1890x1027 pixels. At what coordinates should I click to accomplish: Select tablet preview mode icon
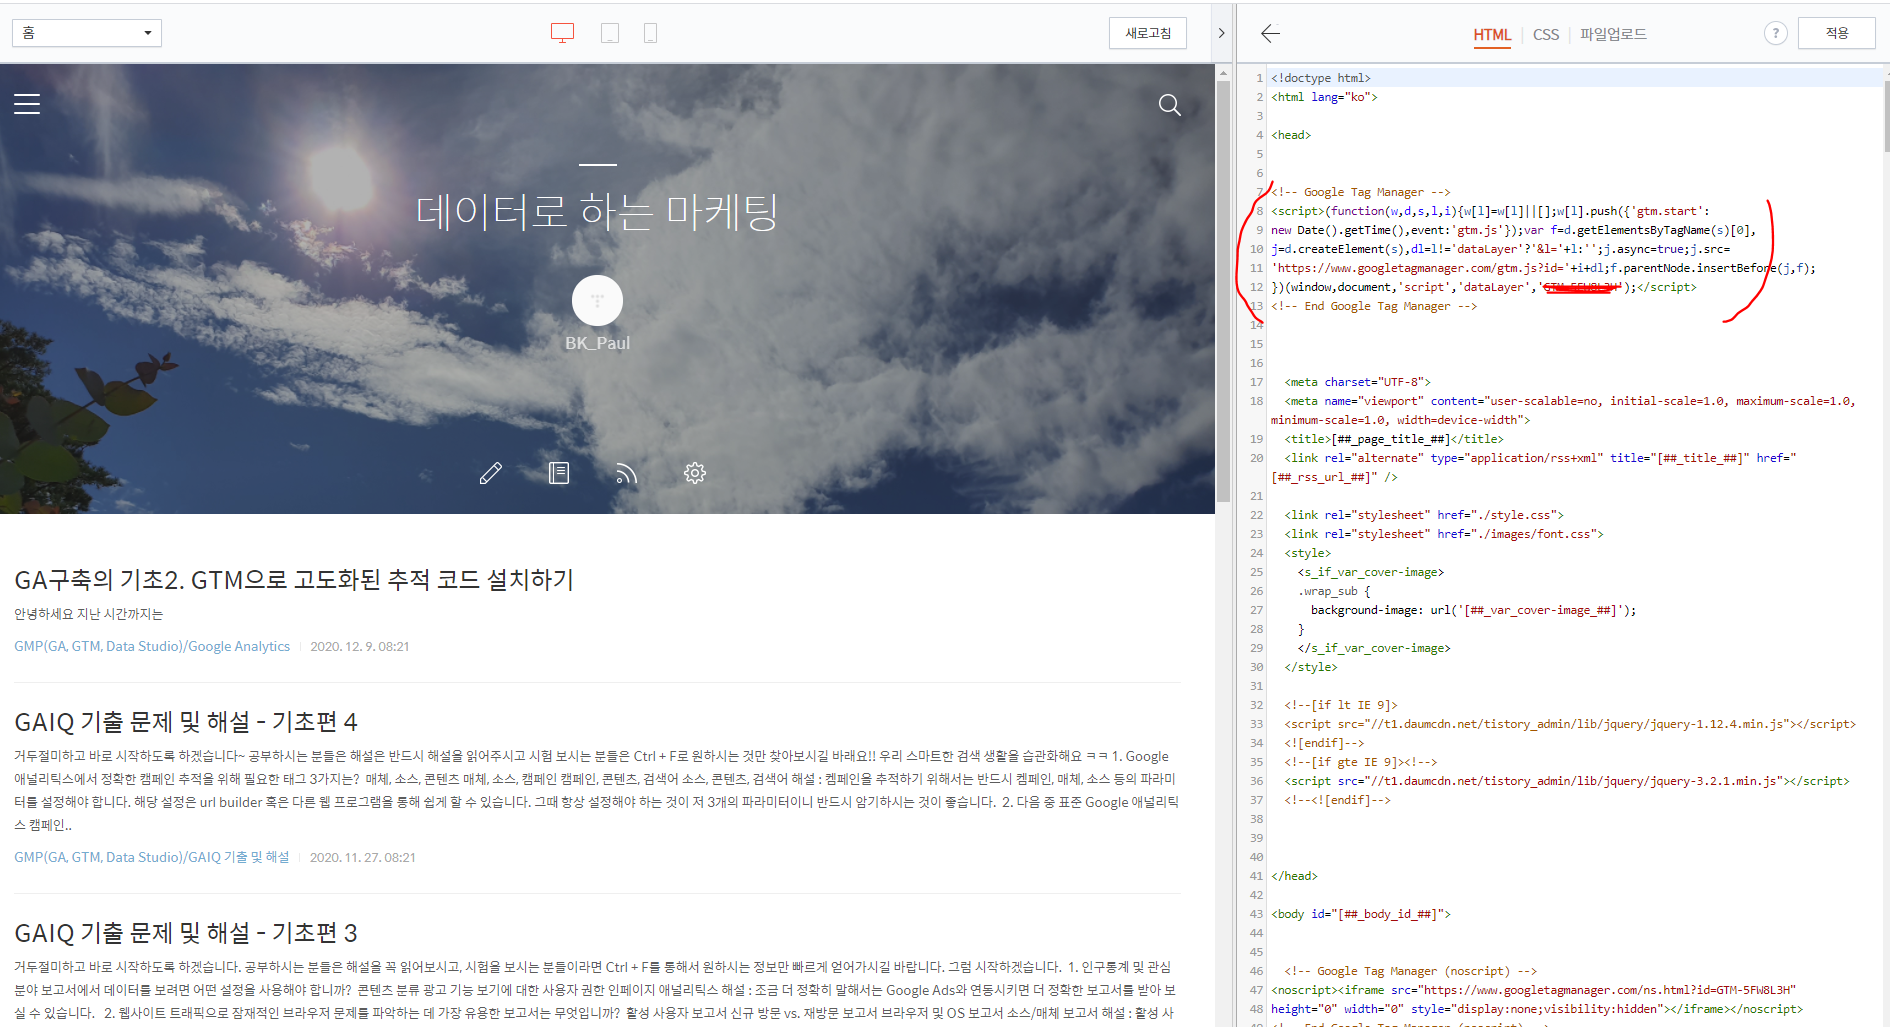pos(610,33)
